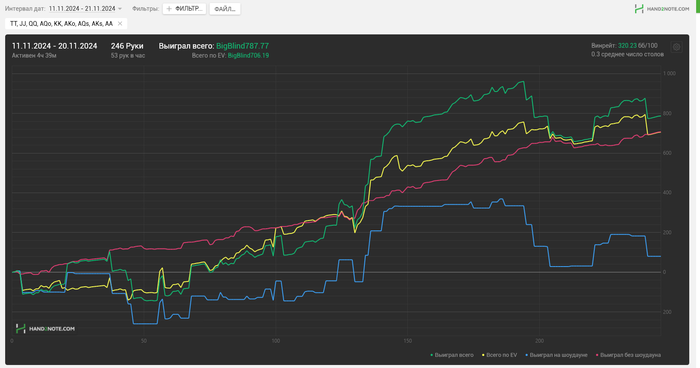Click the Активен 4ч 39м label
The width and height of the screenshot is (700, 368).
coord(34,56)
